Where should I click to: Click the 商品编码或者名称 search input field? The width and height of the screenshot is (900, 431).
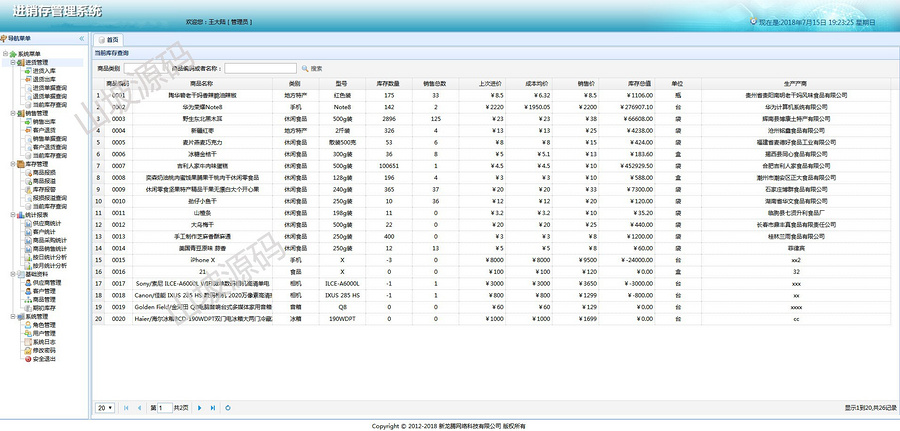click(261, 68)
